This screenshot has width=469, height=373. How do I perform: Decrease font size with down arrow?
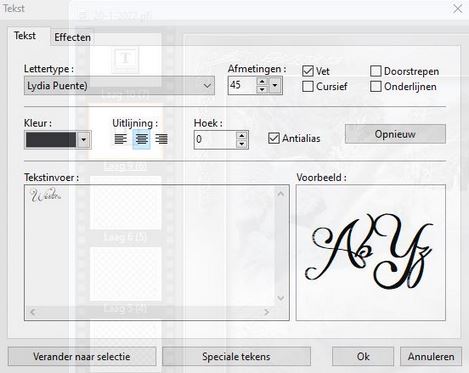pos(262,89)
